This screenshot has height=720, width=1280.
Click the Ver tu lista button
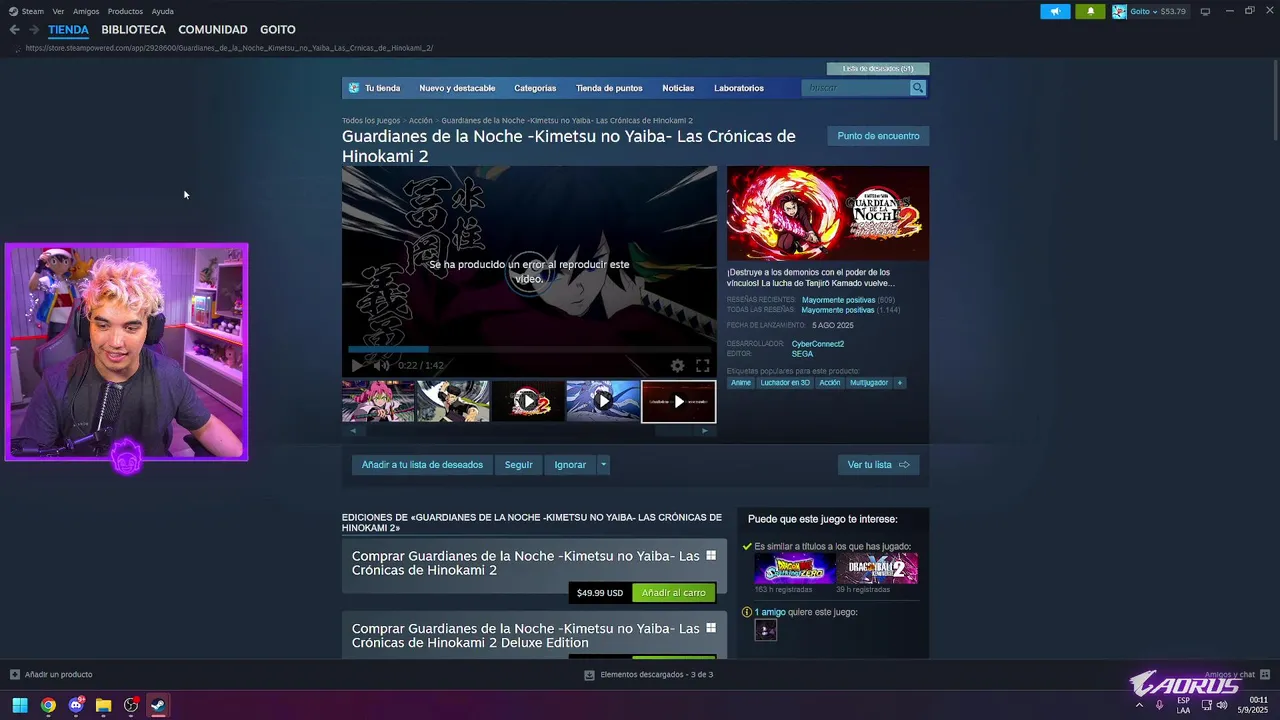pyautogui.click(x=878, y=465)
